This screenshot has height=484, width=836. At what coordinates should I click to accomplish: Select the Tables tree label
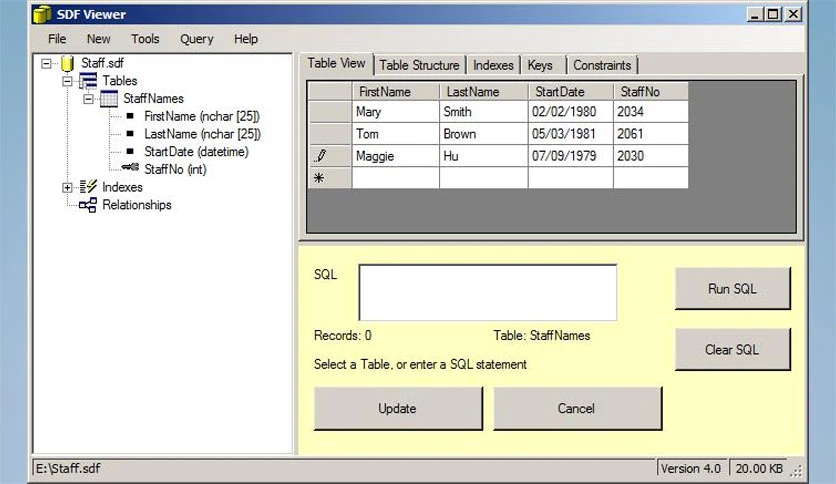[x=119, y=80]
